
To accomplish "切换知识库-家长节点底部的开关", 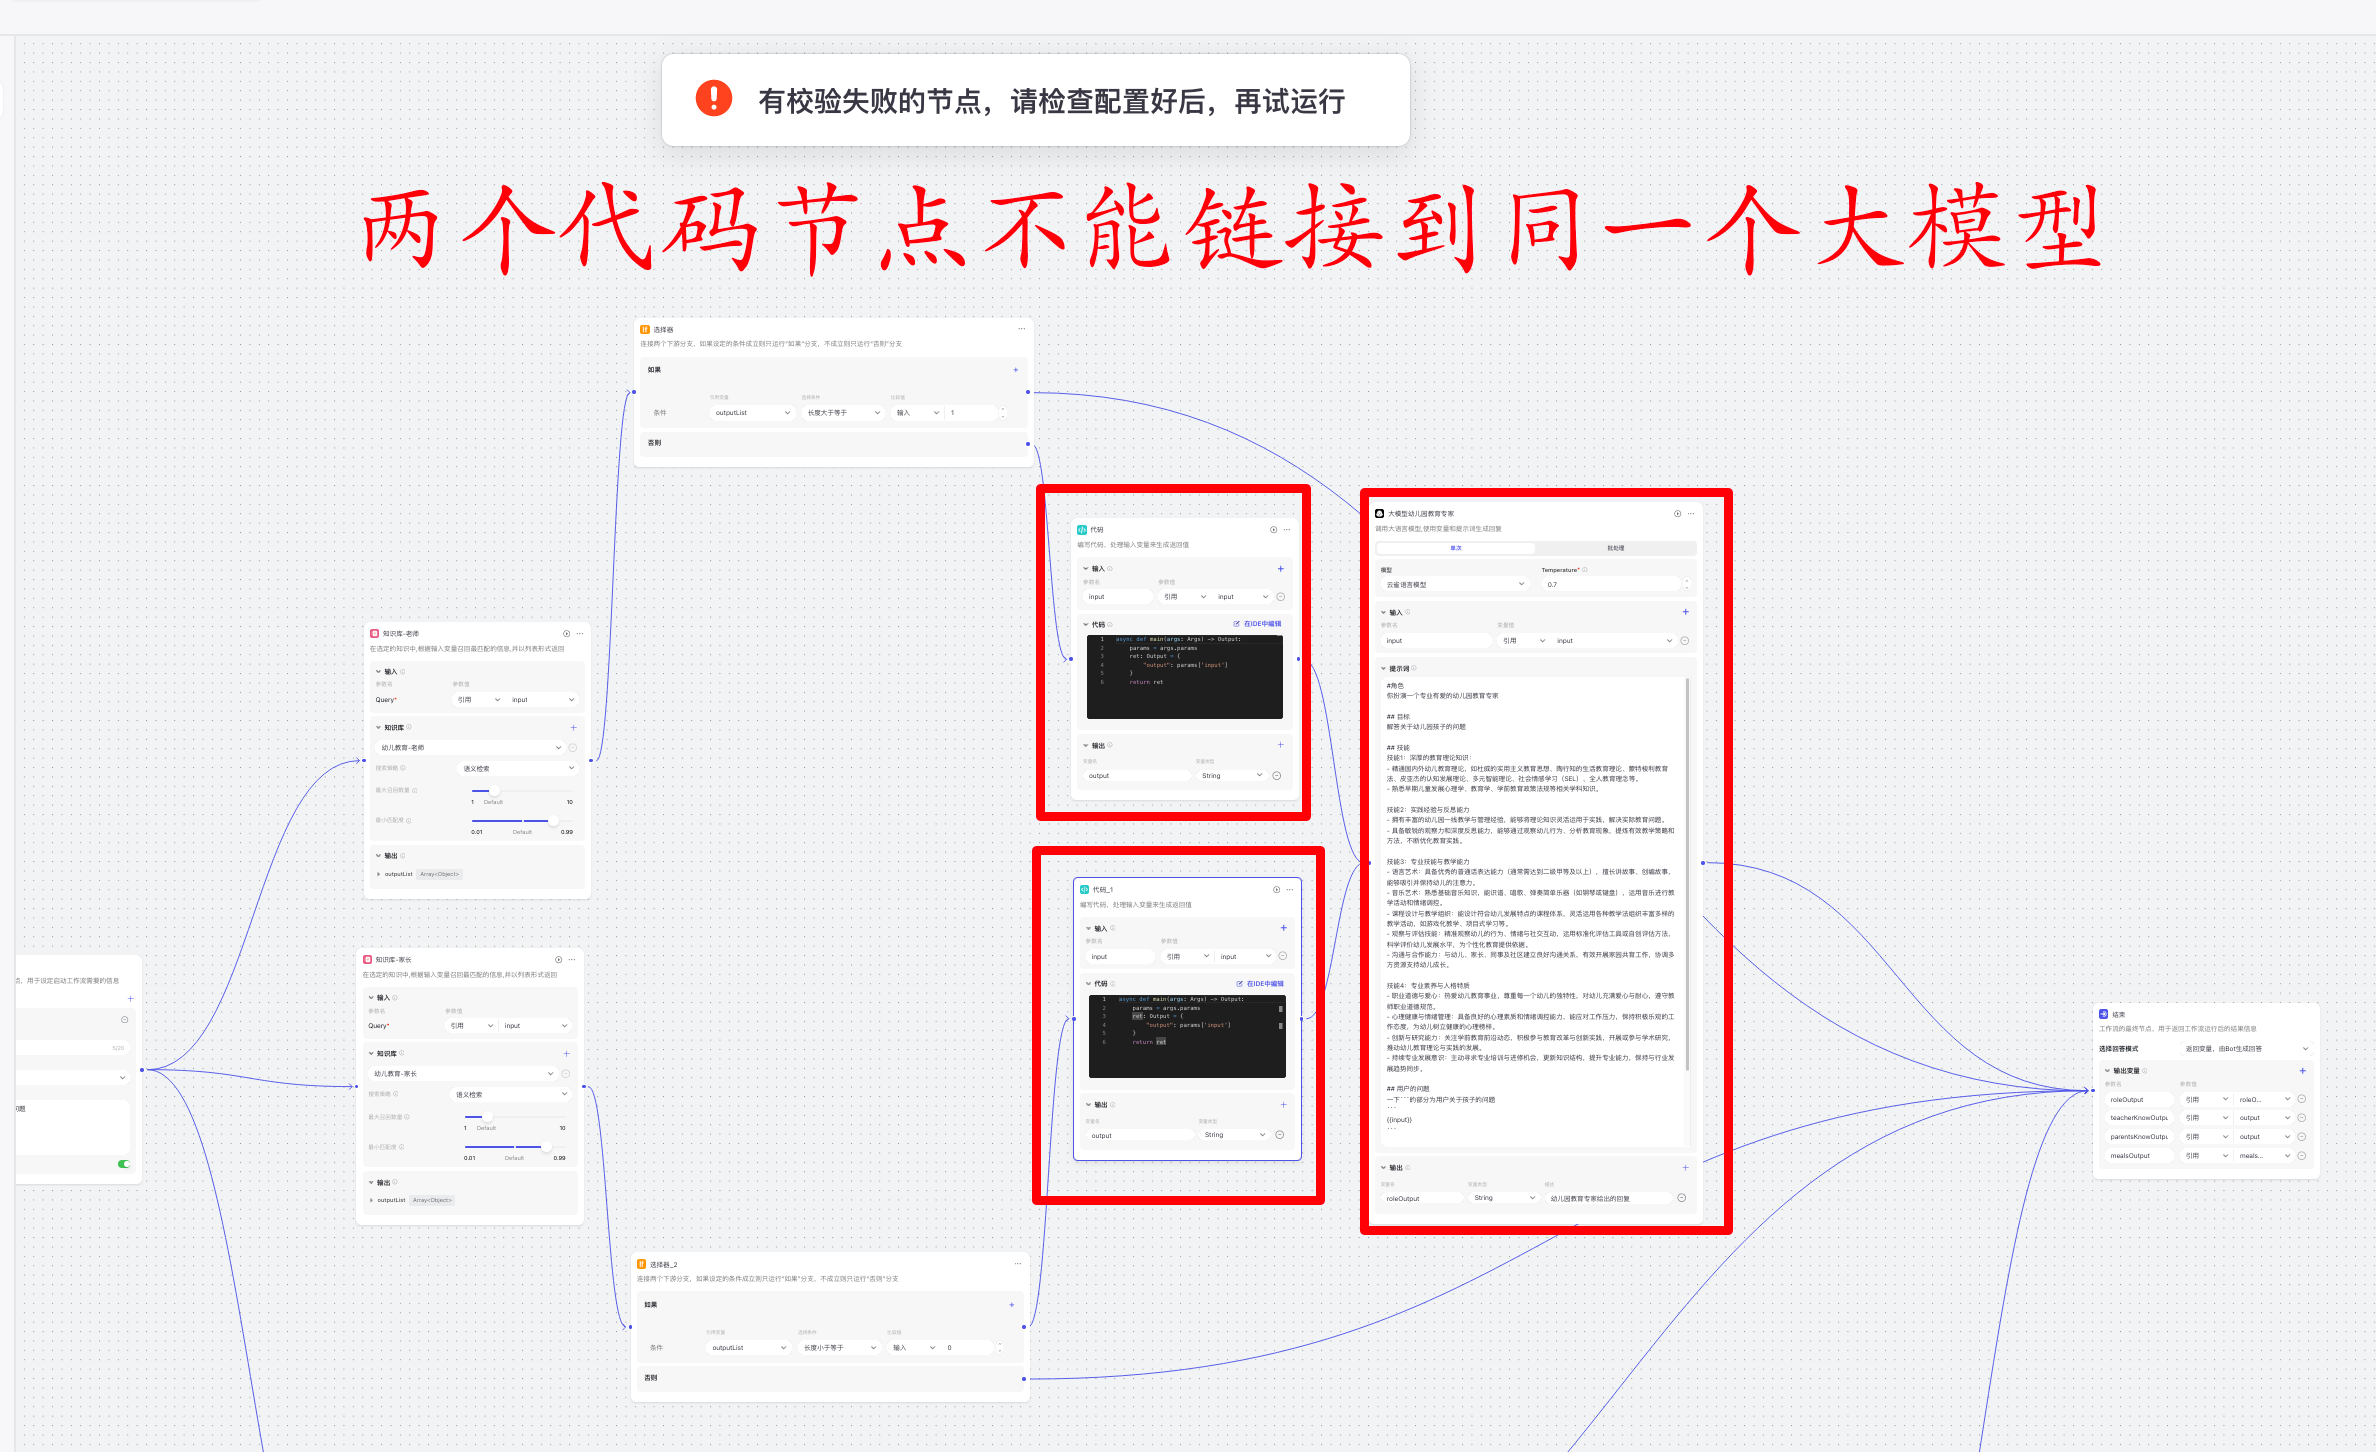I will 124,1164.
